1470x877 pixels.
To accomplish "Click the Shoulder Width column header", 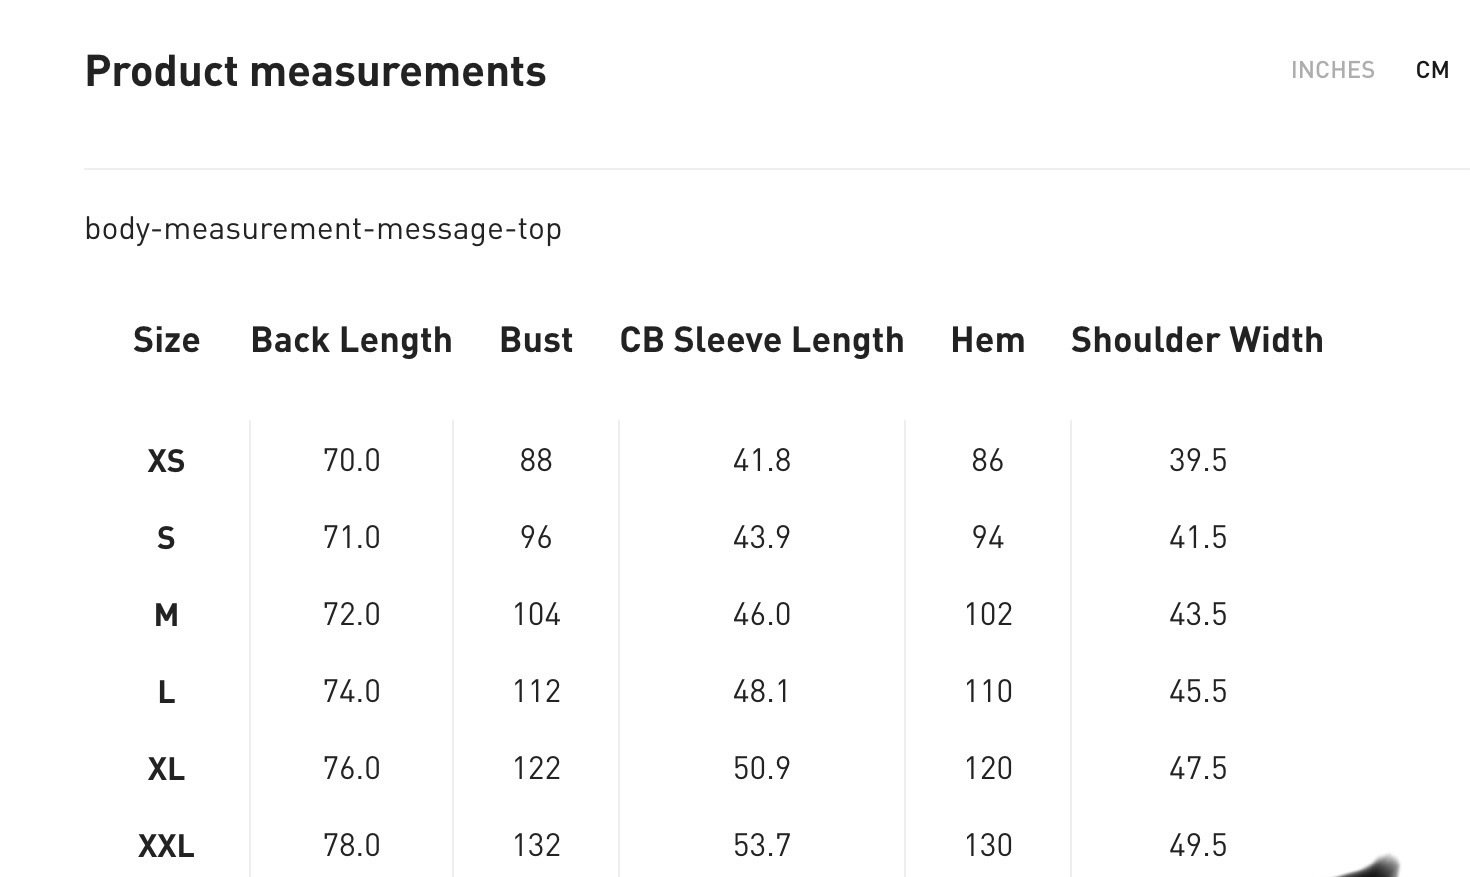I will 1197,340.
